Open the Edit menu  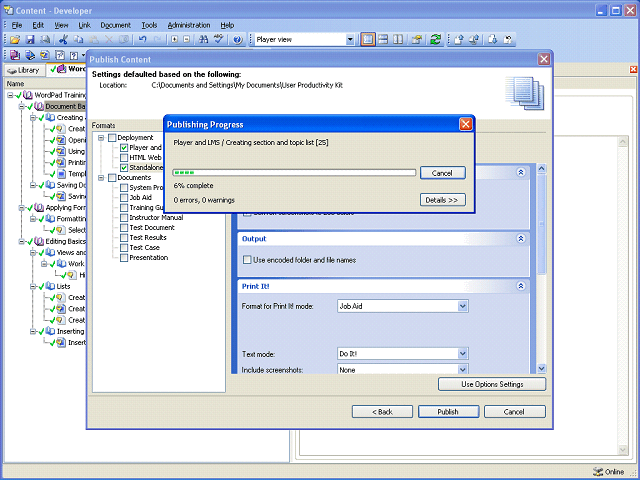click(38, 25)
